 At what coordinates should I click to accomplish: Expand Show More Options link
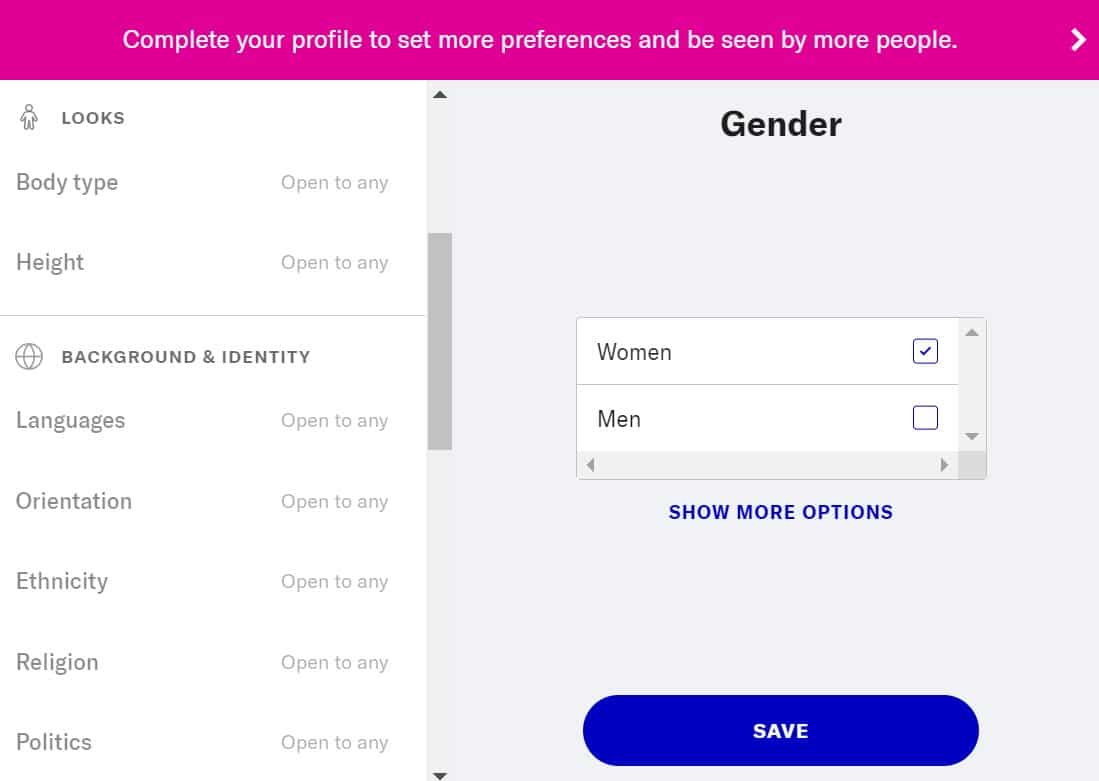click(781, 512)
